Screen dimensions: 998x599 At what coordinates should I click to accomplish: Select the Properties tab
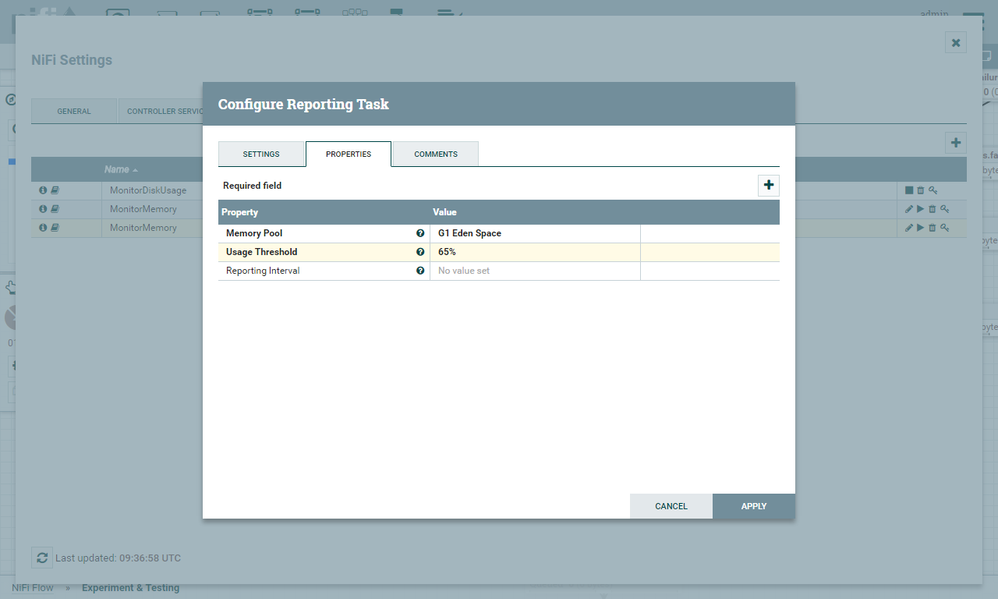point(348,154)
